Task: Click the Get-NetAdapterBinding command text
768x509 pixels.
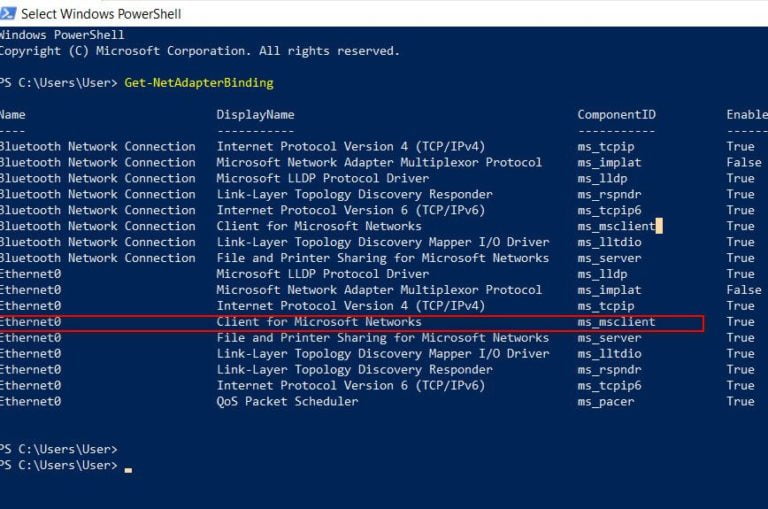Action: coord(199,82)
